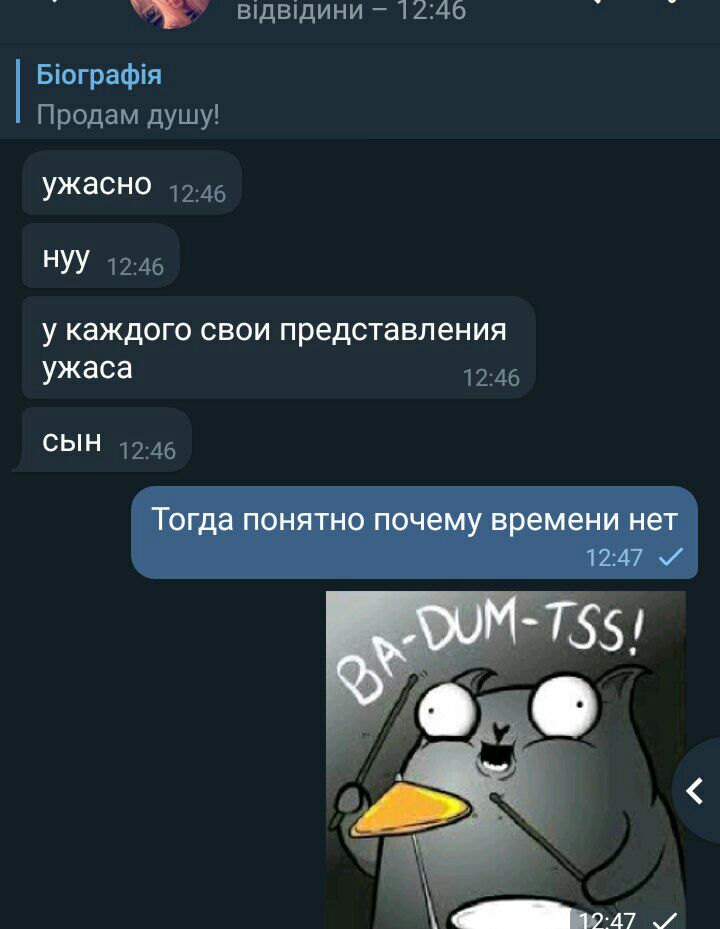Click the 12:46 timestamp on 'нуу'
The image size is (720, 929).
pos(135,267)
